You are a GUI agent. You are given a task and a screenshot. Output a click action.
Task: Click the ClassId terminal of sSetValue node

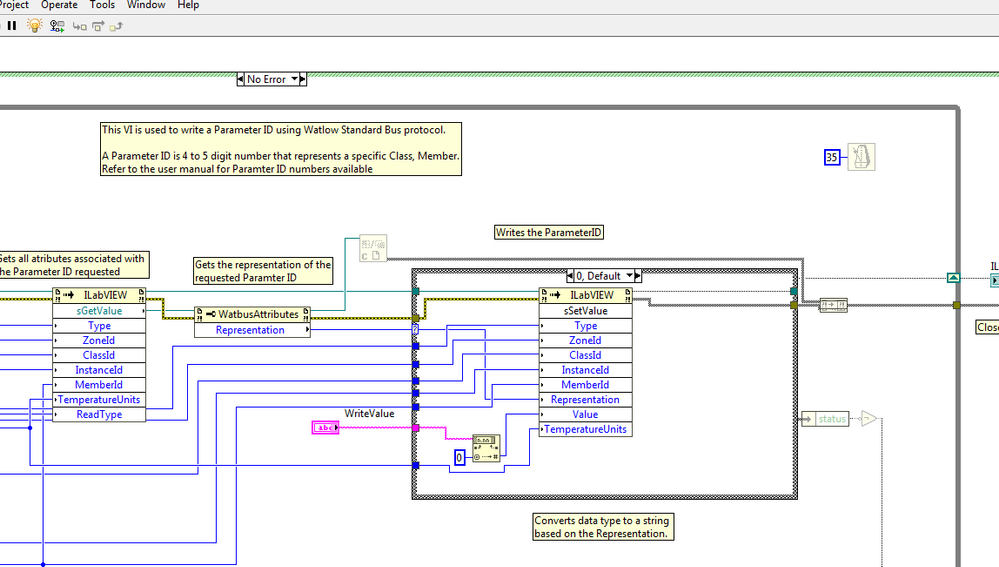tap(586, 355)
